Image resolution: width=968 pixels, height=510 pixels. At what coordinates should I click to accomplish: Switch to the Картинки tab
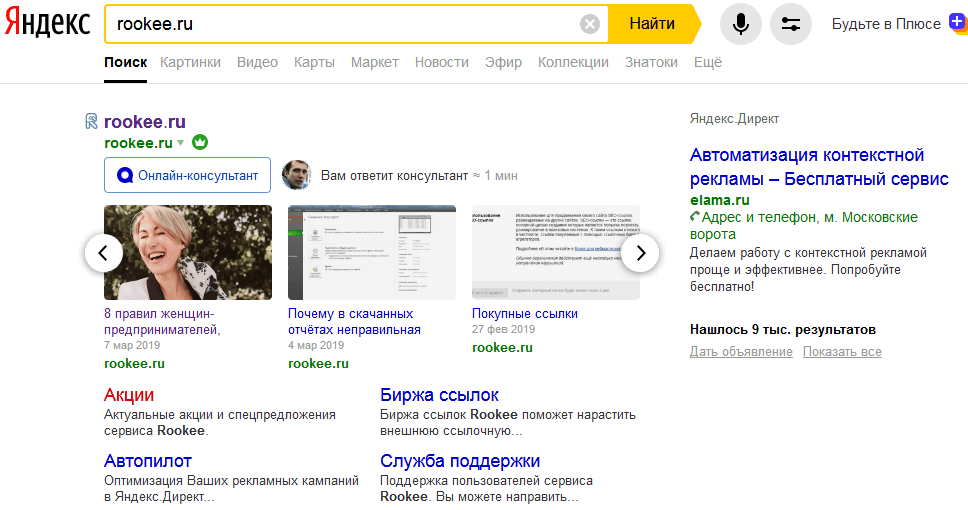pyautogui.click(x=190, y=62)
